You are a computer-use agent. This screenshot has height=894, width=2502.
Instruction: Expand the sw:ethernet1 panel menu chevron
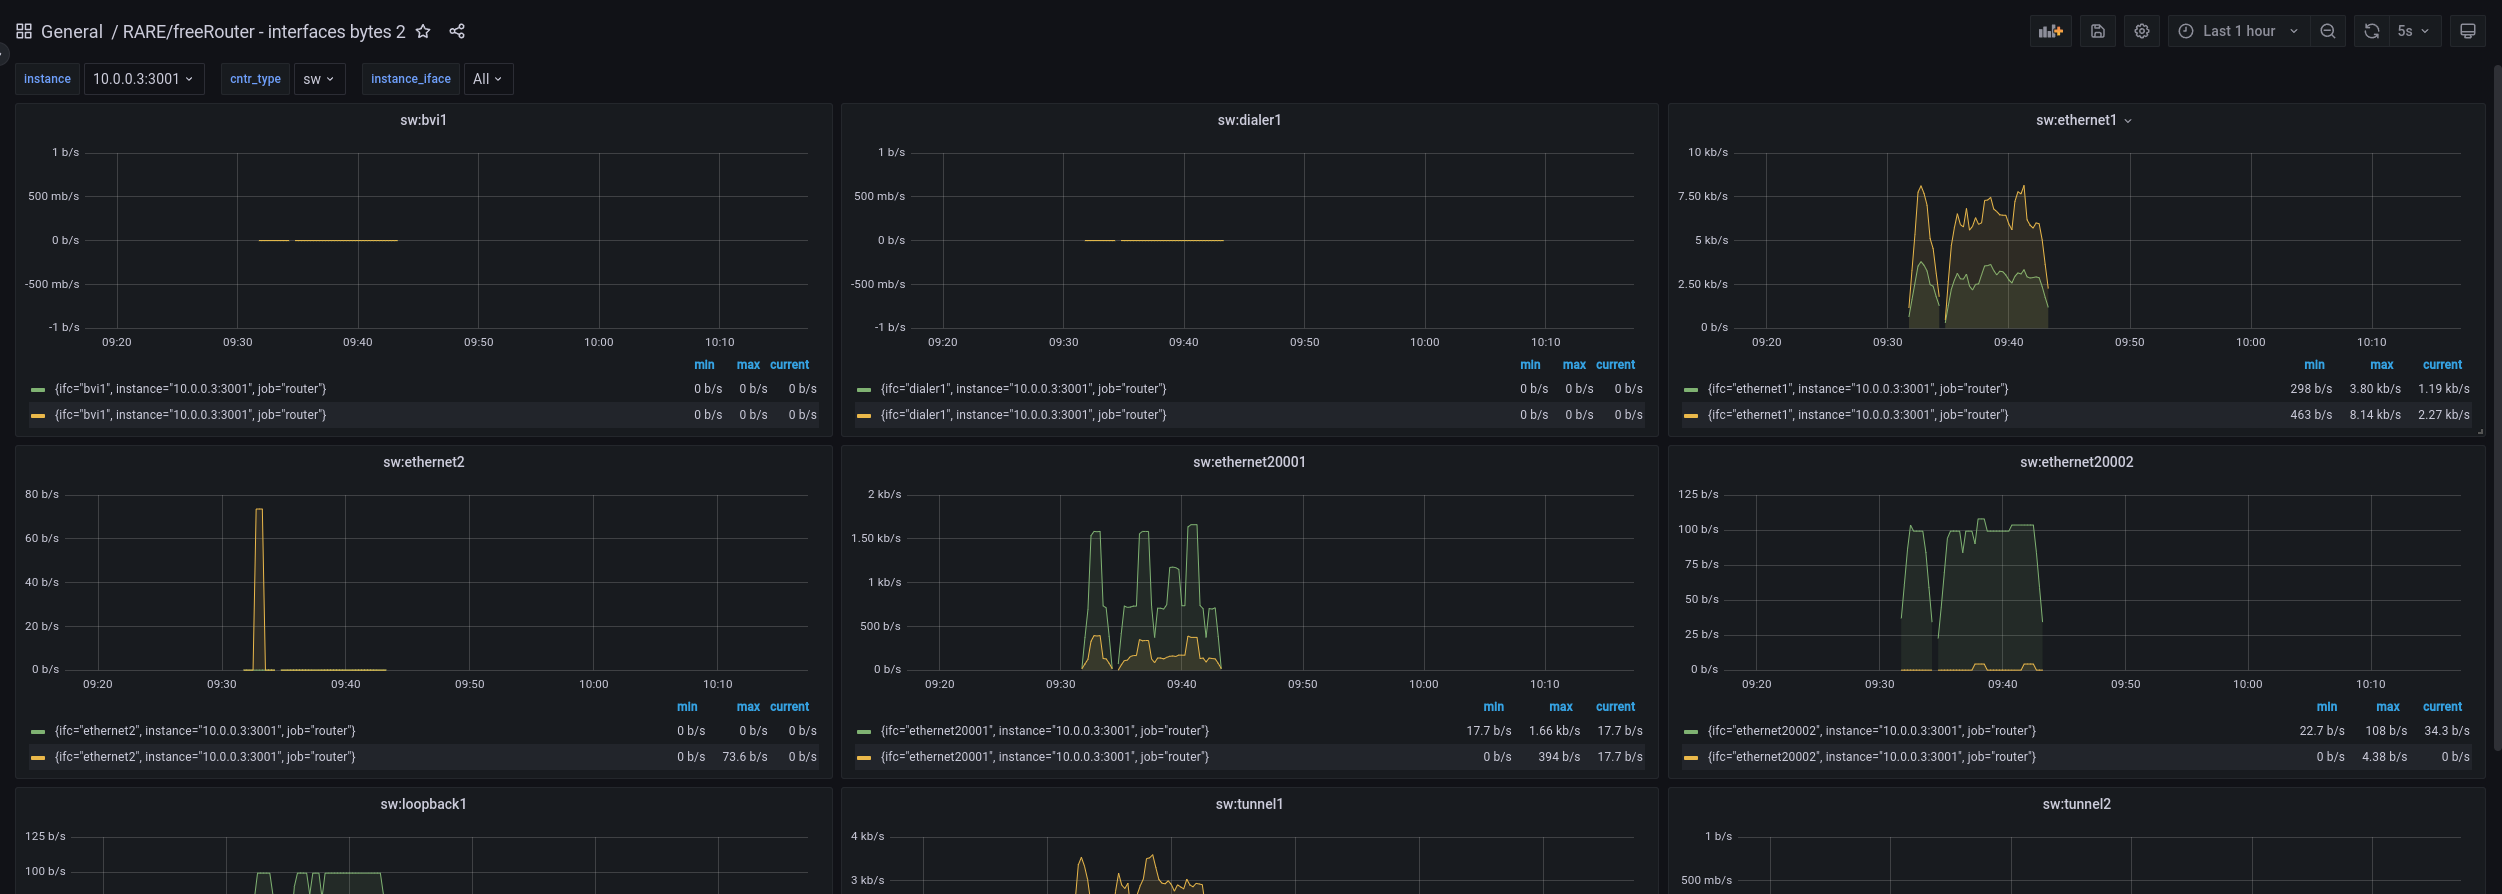(2128, 121)
